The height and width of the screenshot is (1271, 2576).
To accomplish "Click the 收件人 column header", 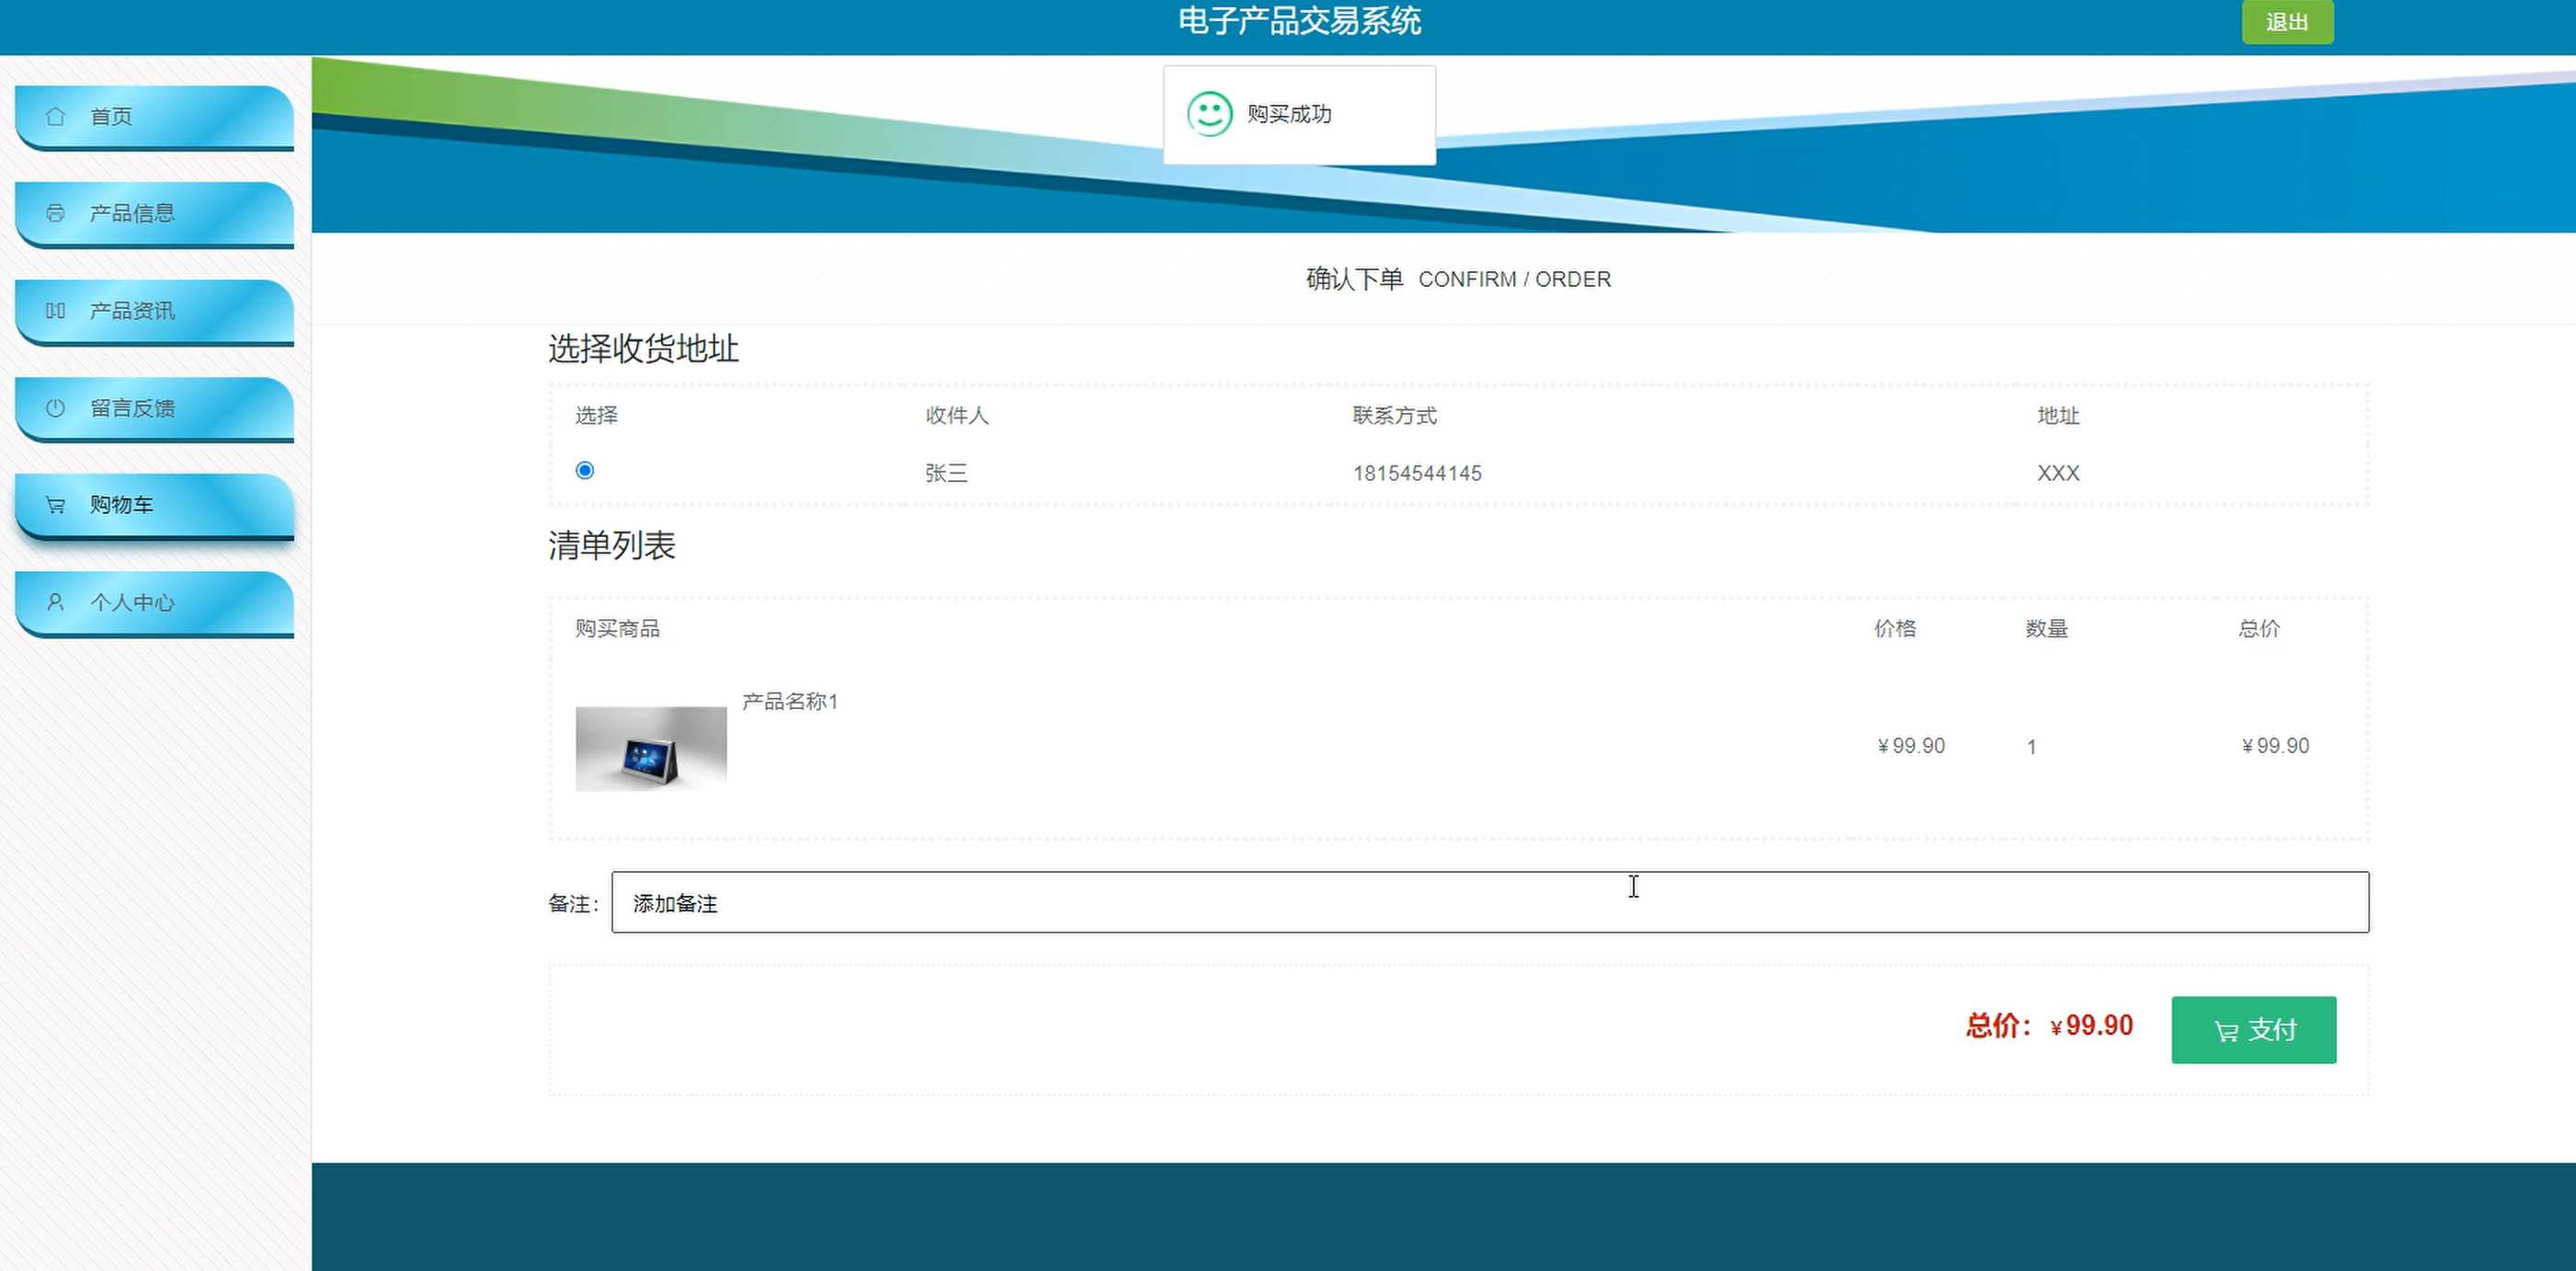I will tap(957, 415).
